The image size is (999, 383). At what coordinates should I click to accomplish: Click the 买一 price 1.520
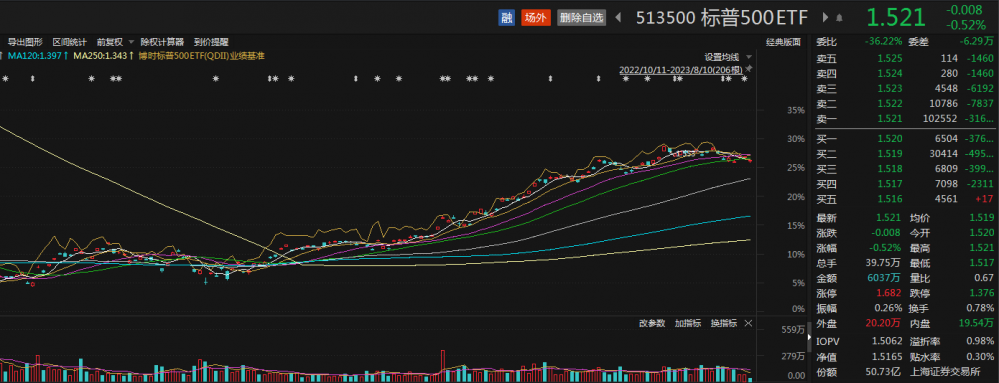[x=889, y=139]
